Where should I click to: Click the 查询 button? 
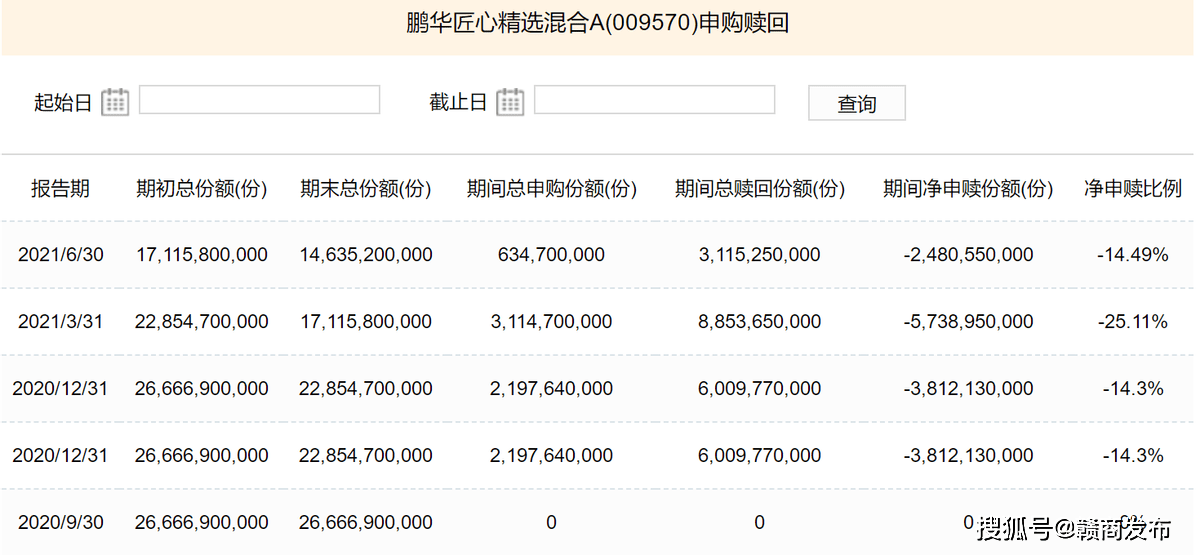[x=857, y=103]
